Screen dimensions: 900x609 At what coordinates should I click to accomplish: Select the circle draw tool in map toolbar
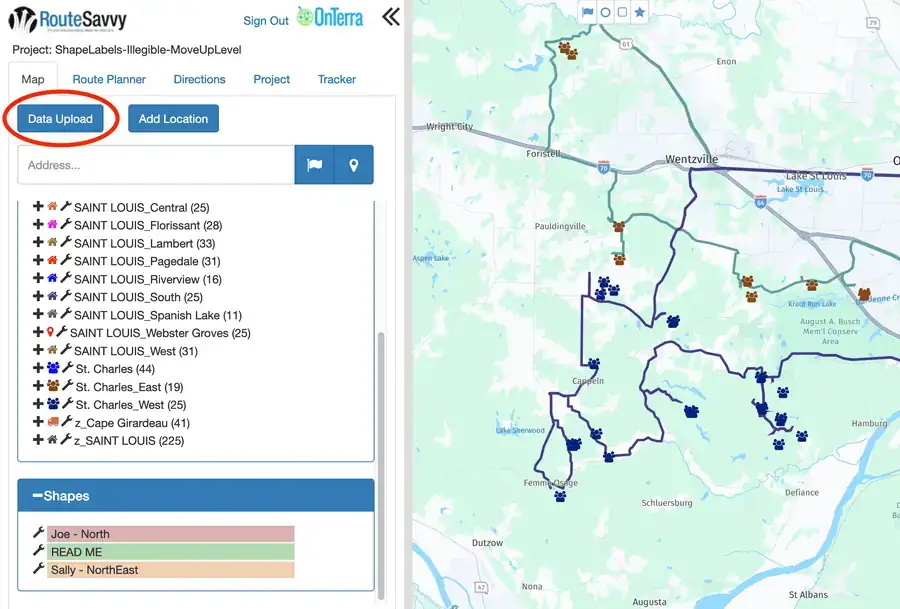pos(605,12)
